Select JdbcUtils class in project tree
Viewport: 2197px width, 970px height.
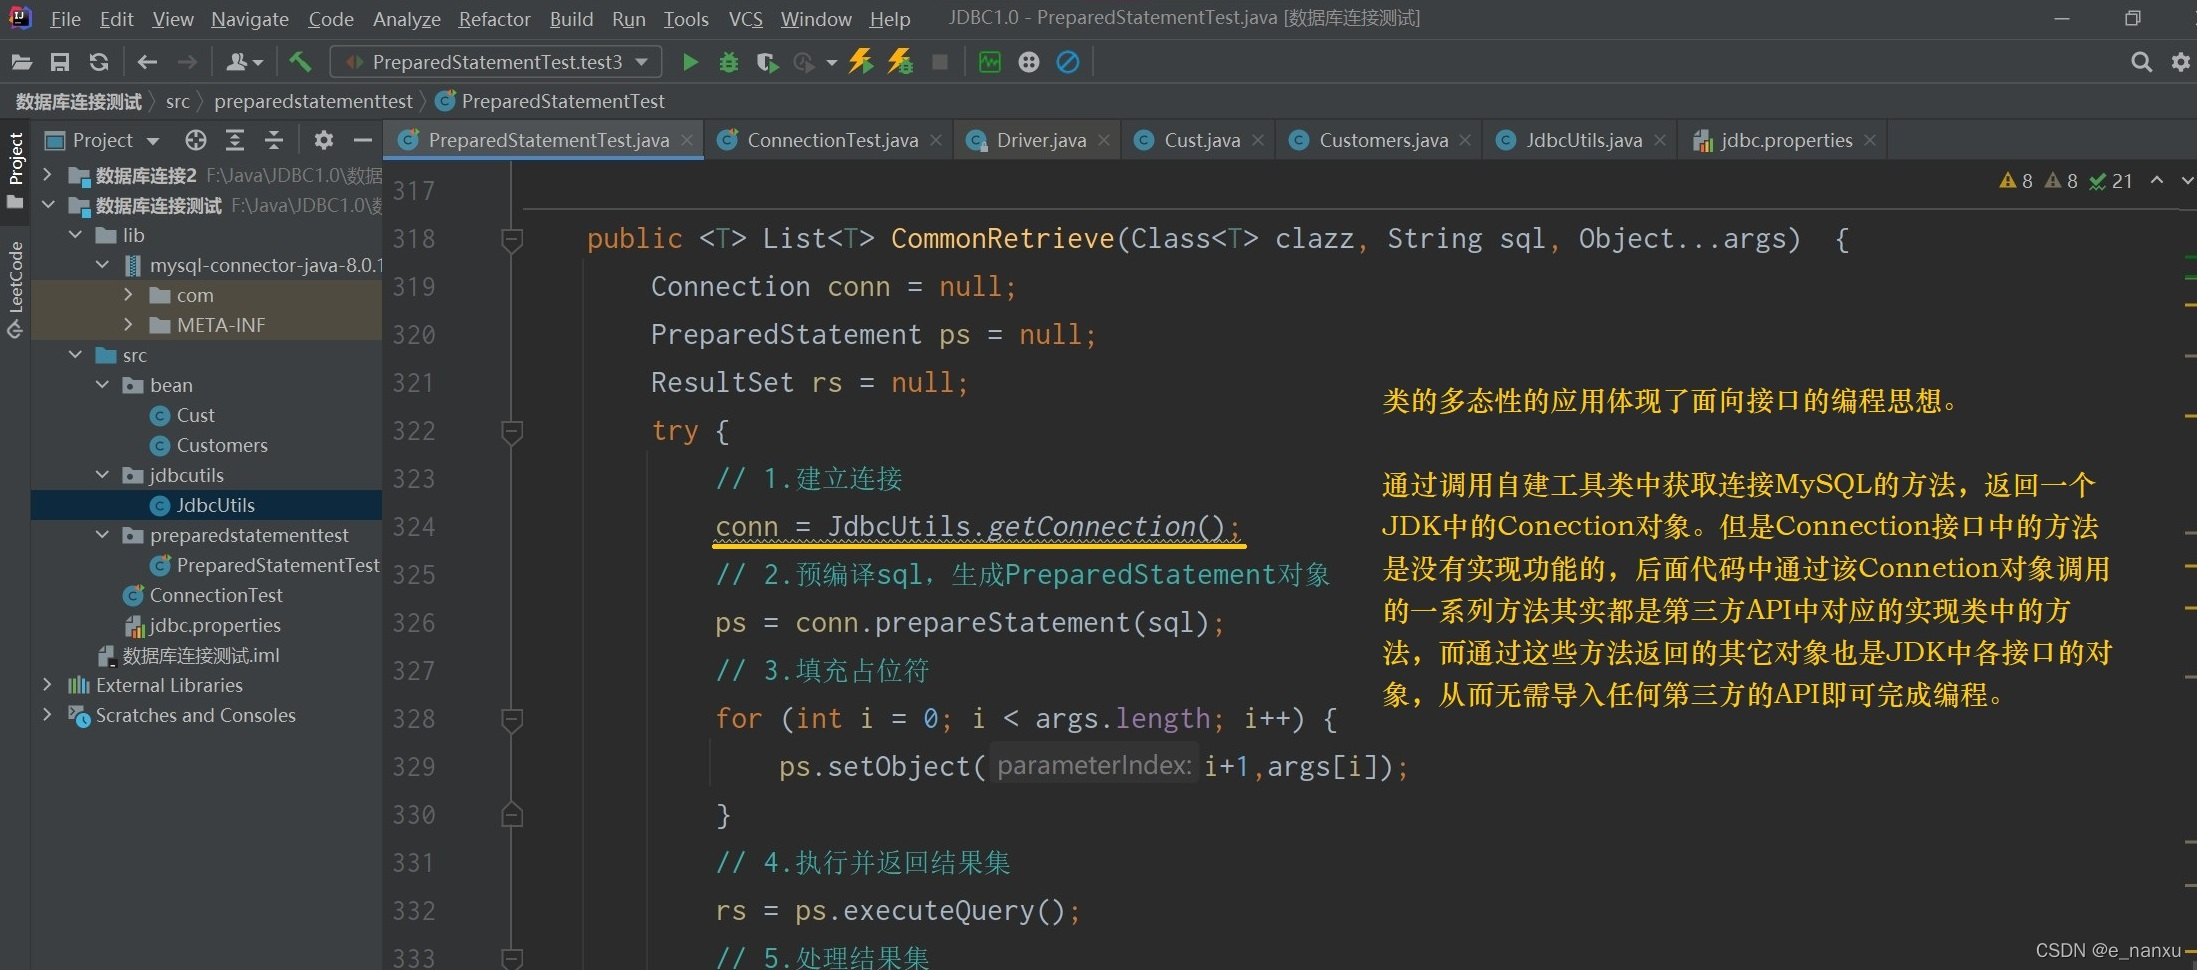click(215, 505)
